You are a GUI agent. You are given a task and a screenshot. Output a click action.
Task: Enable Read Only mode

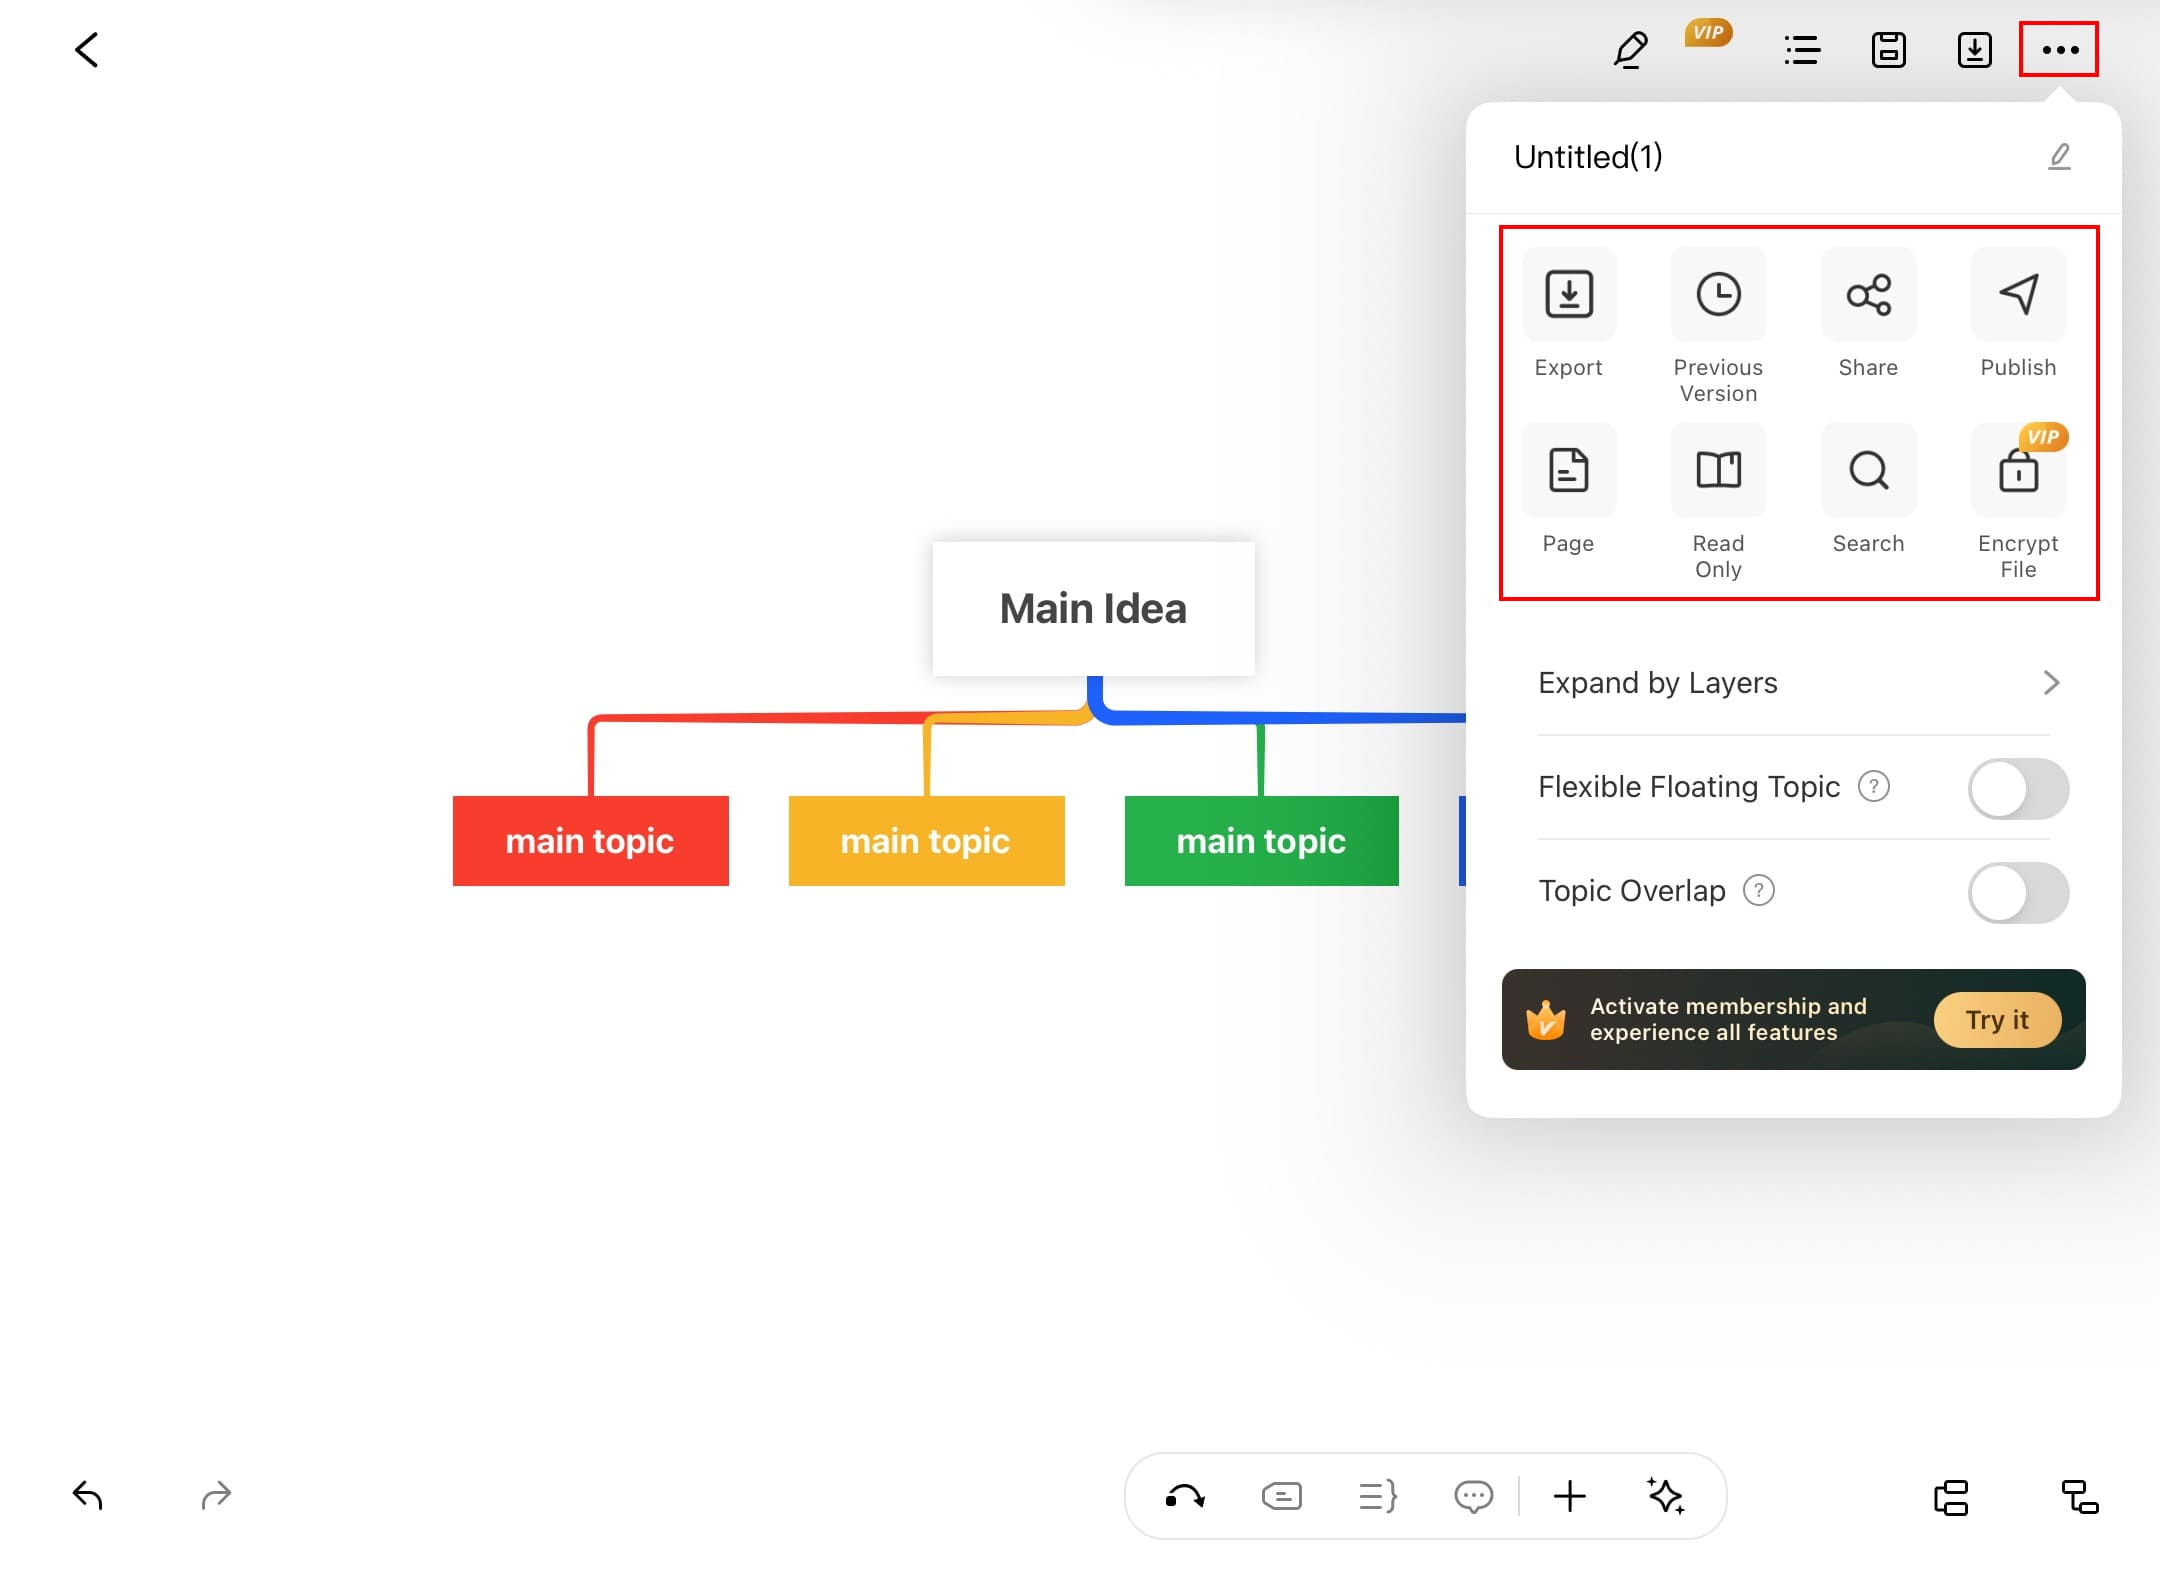pyautogui.click(x=1718, y=470)
